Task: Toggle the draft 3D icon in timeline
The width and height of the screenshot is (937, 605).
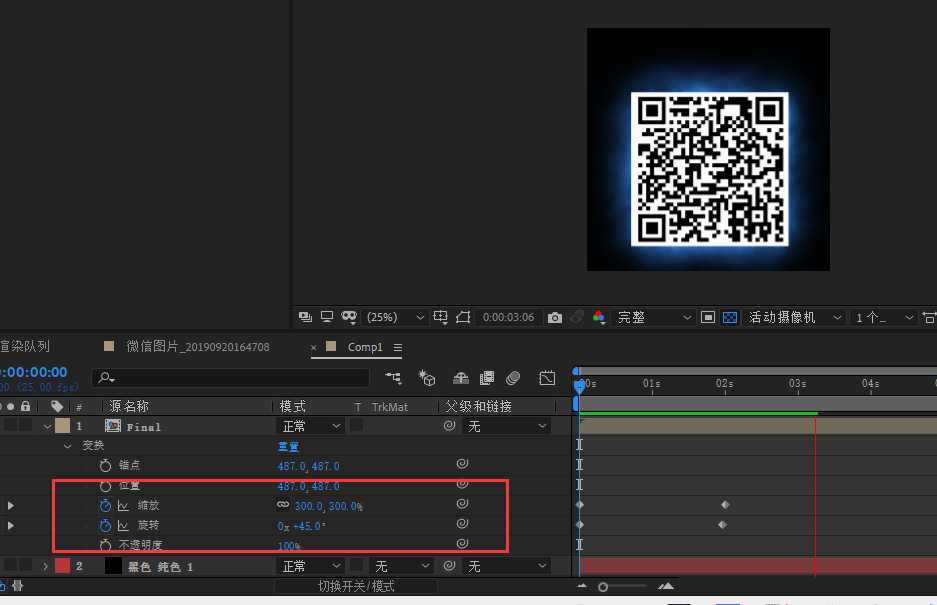Action: 427,378
